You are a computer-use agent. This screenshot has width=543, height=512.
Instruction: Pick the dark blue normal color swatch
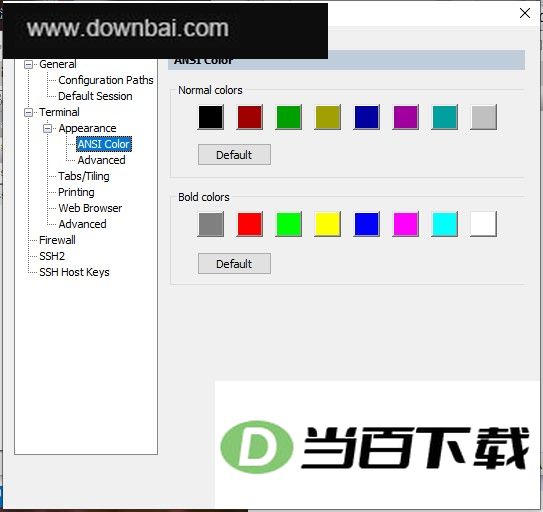[x=367, y=117]
